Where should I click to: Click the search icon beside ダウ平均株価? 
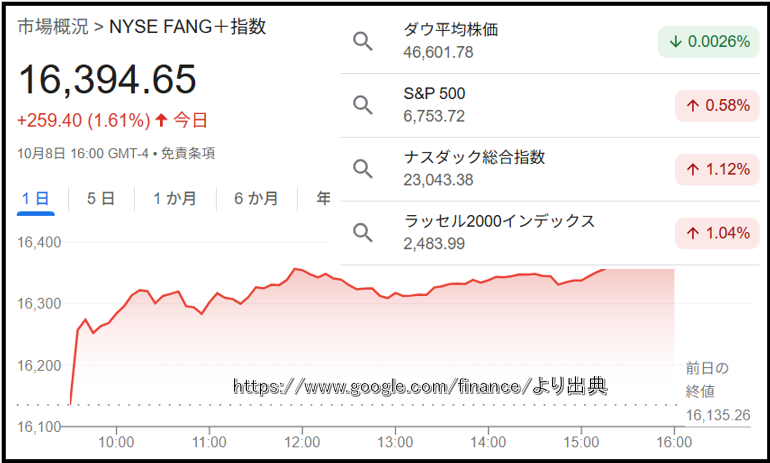[x=363, y=41]
